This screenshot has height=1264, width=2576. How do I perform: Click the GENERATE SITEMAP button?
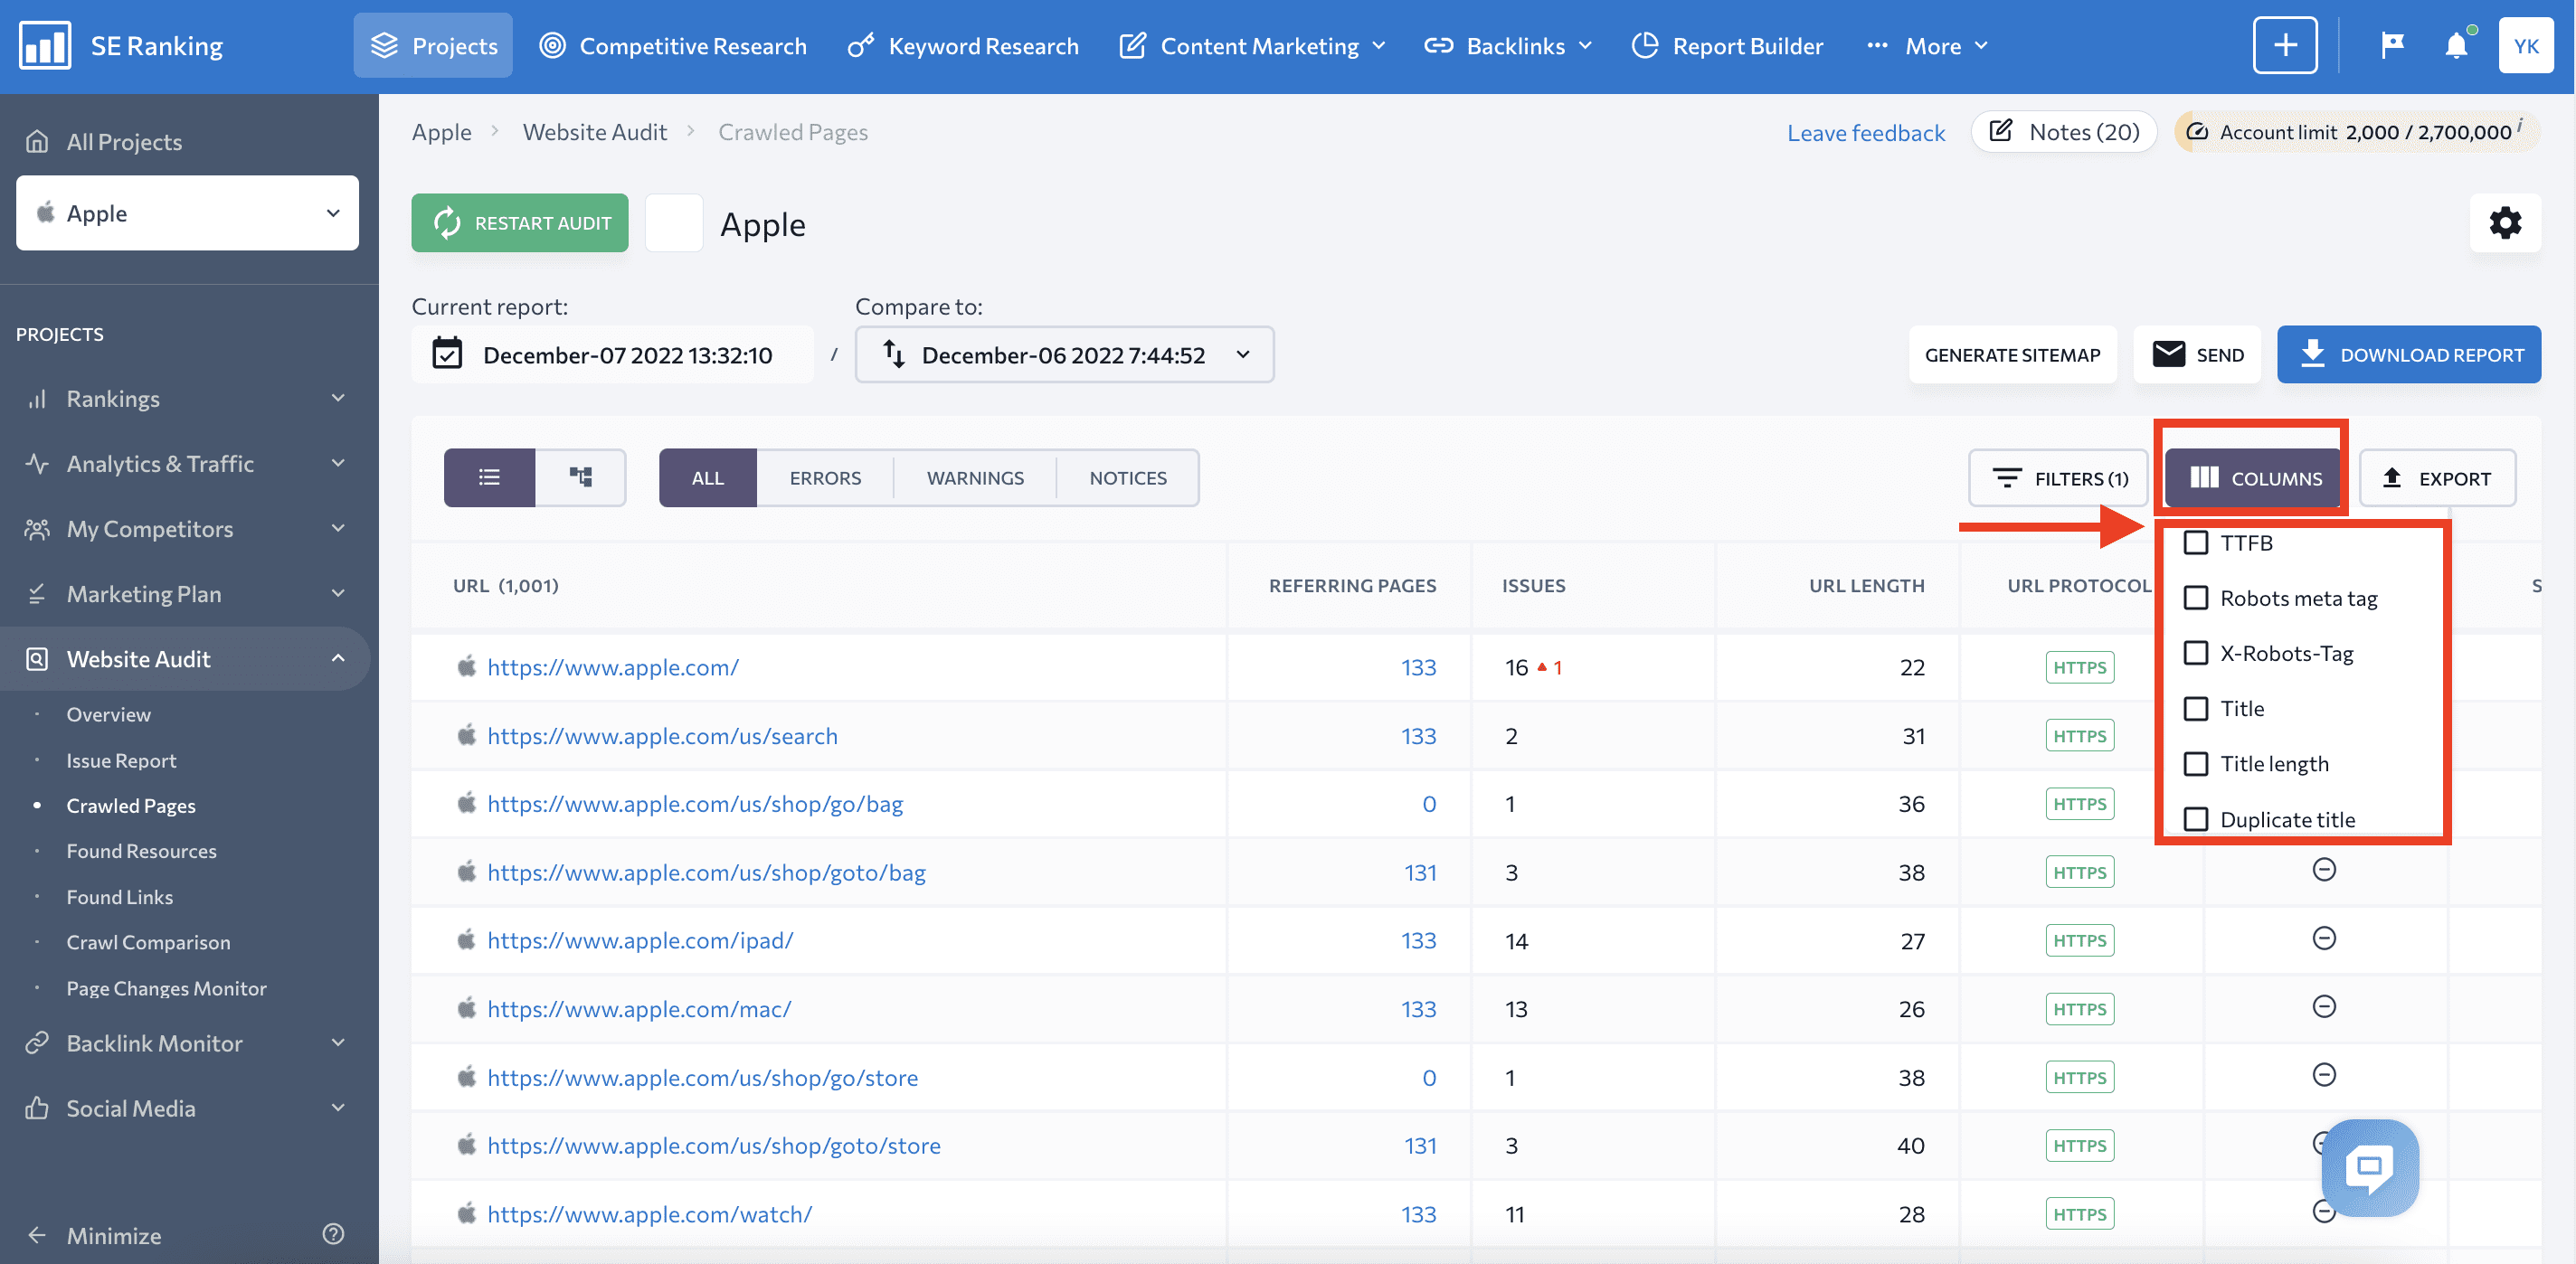pos(2012,354)
